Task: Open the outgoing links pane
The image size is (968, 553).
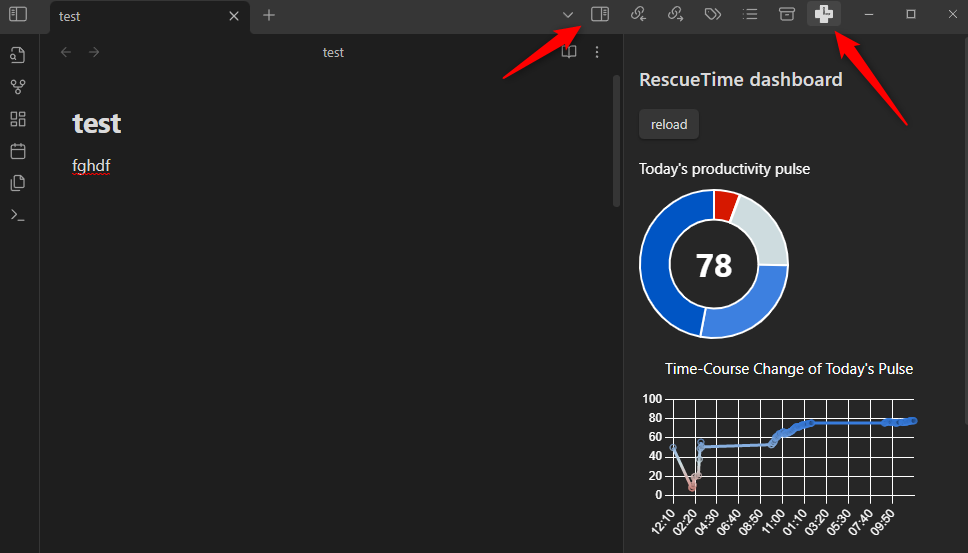Action: click(675, 14)
